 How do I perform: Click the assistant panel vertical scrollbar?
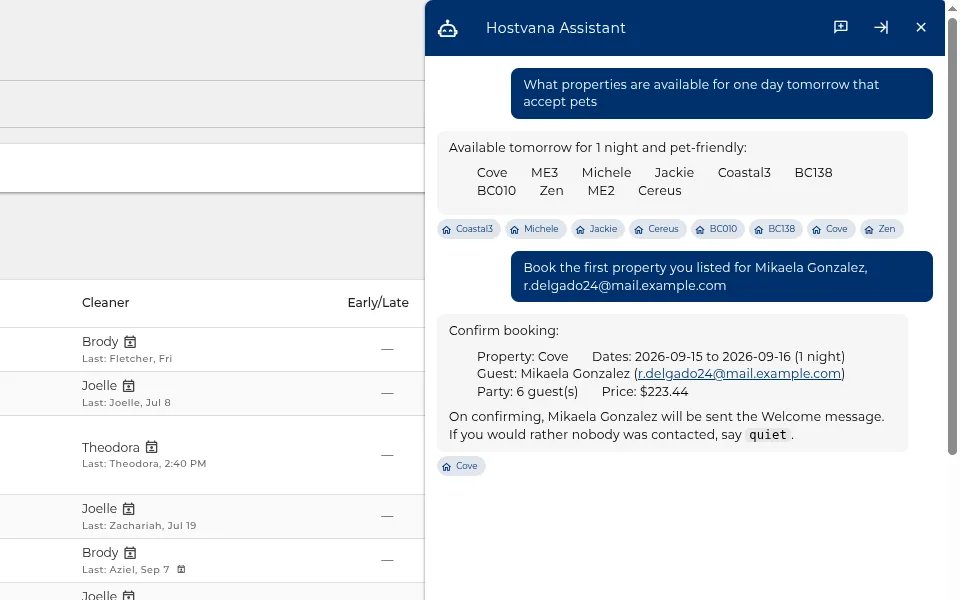pyautogui.click(x=952, y=236)
